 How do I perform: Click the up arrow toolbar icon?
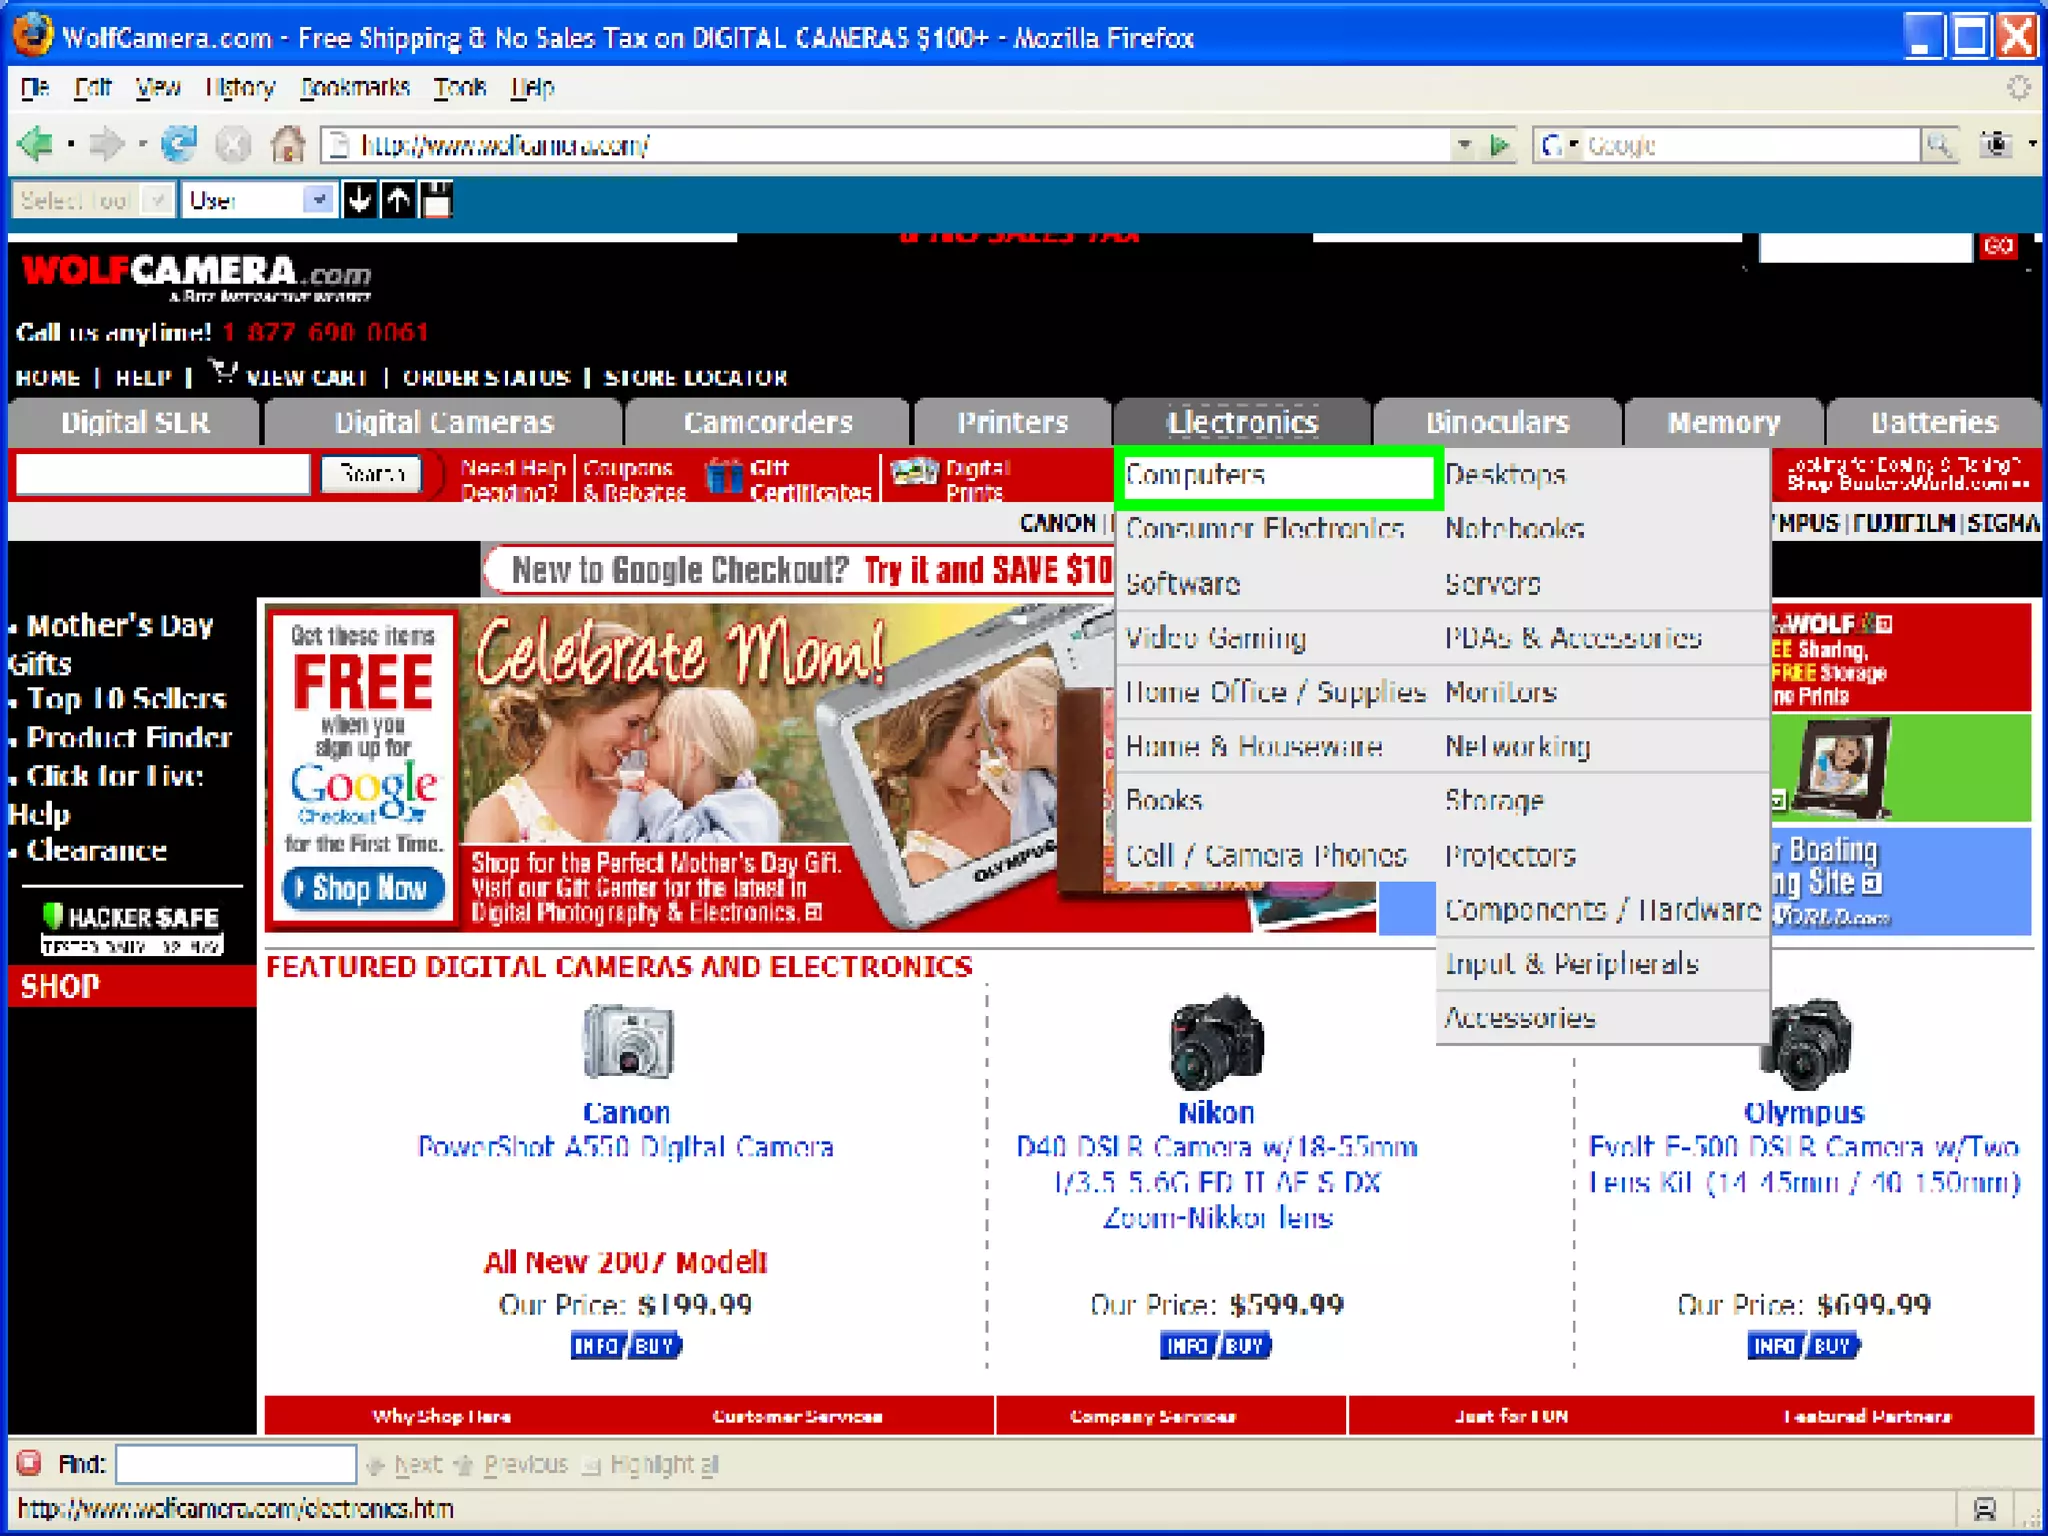(398, 200)
